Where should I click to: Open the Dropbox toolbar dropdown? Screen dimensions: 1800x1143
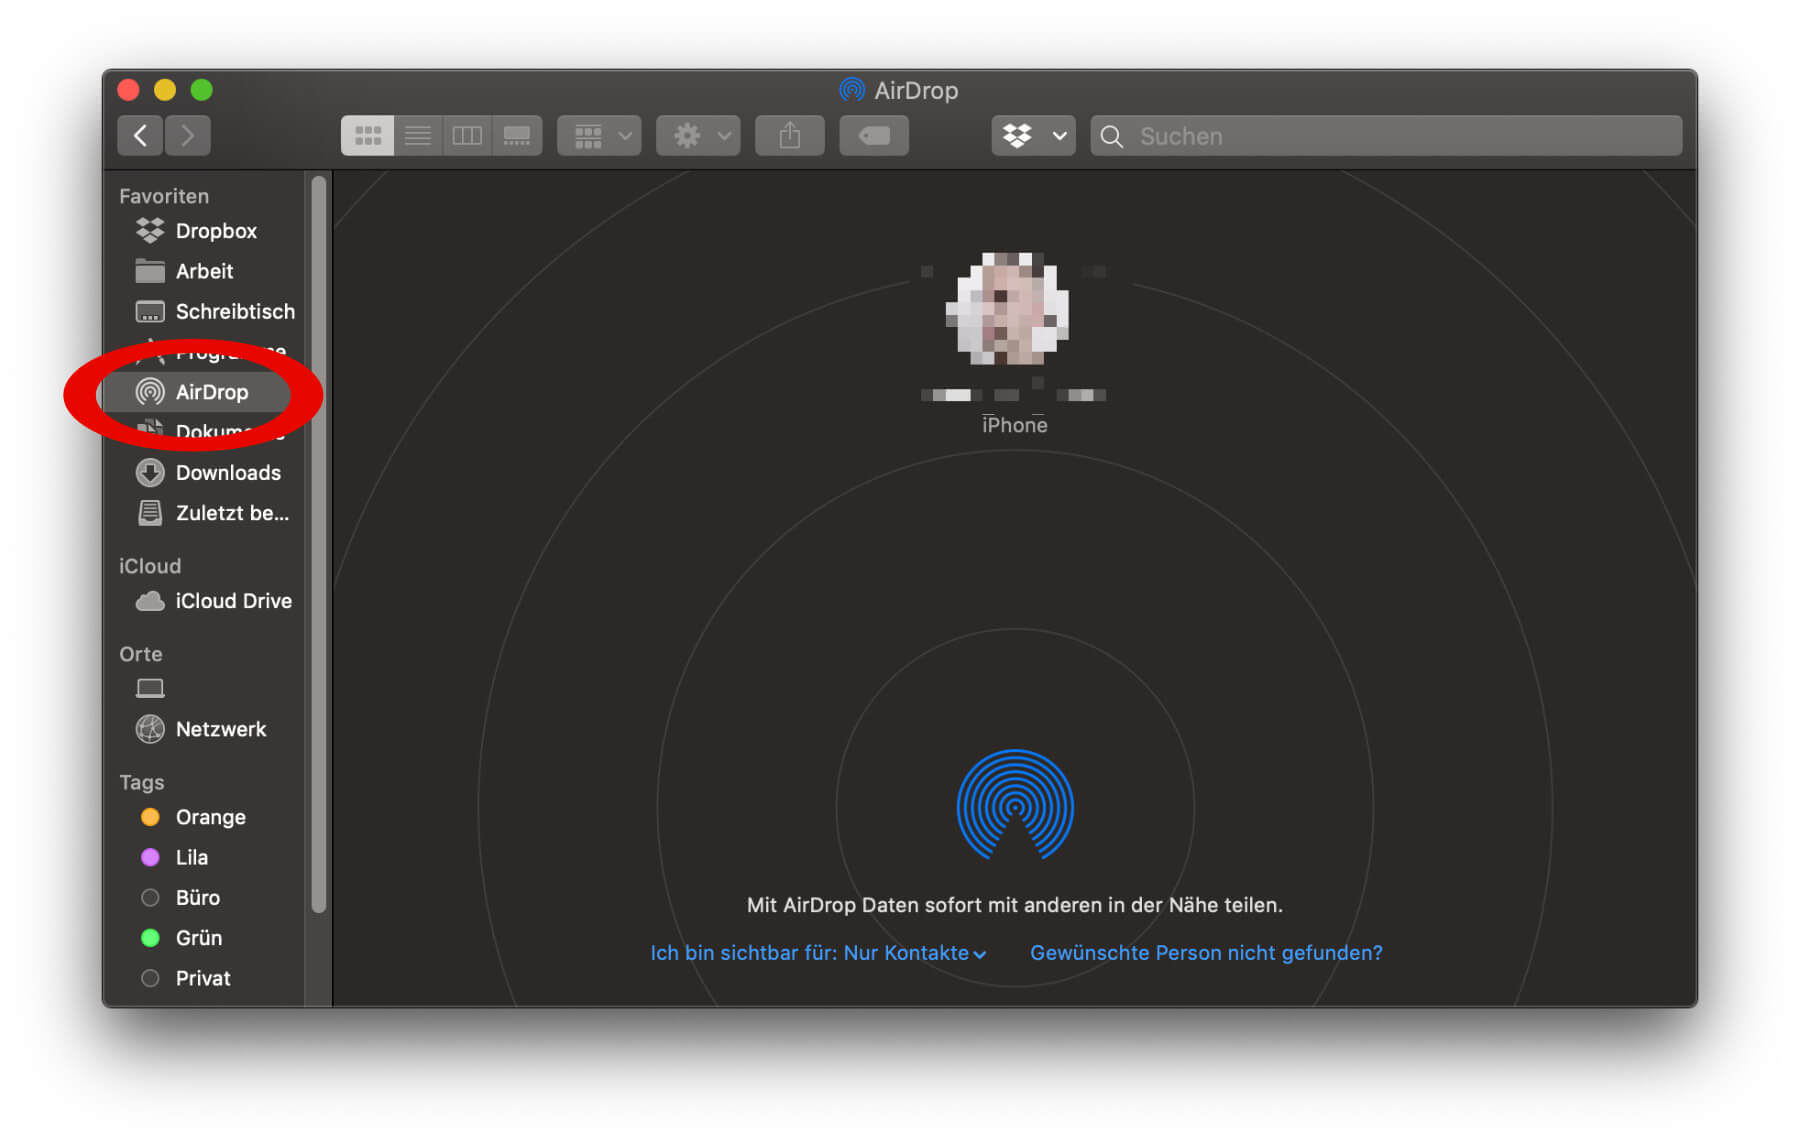(x=1034, y=135)
